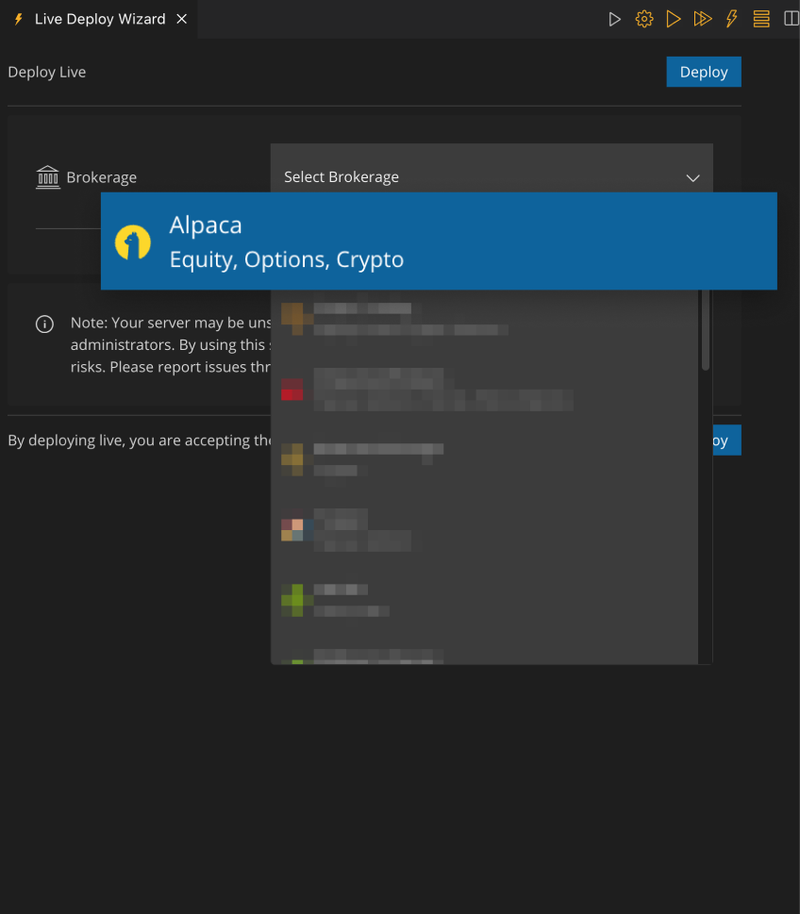The image size is (800, 914).
Task: Open project settings via gear icon
Action: point(644,19)
